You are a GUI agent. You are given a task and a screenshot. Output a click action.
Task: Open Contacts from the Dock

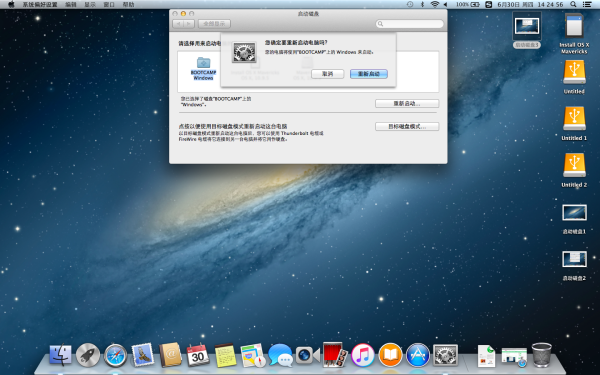[x=170, y=355]
